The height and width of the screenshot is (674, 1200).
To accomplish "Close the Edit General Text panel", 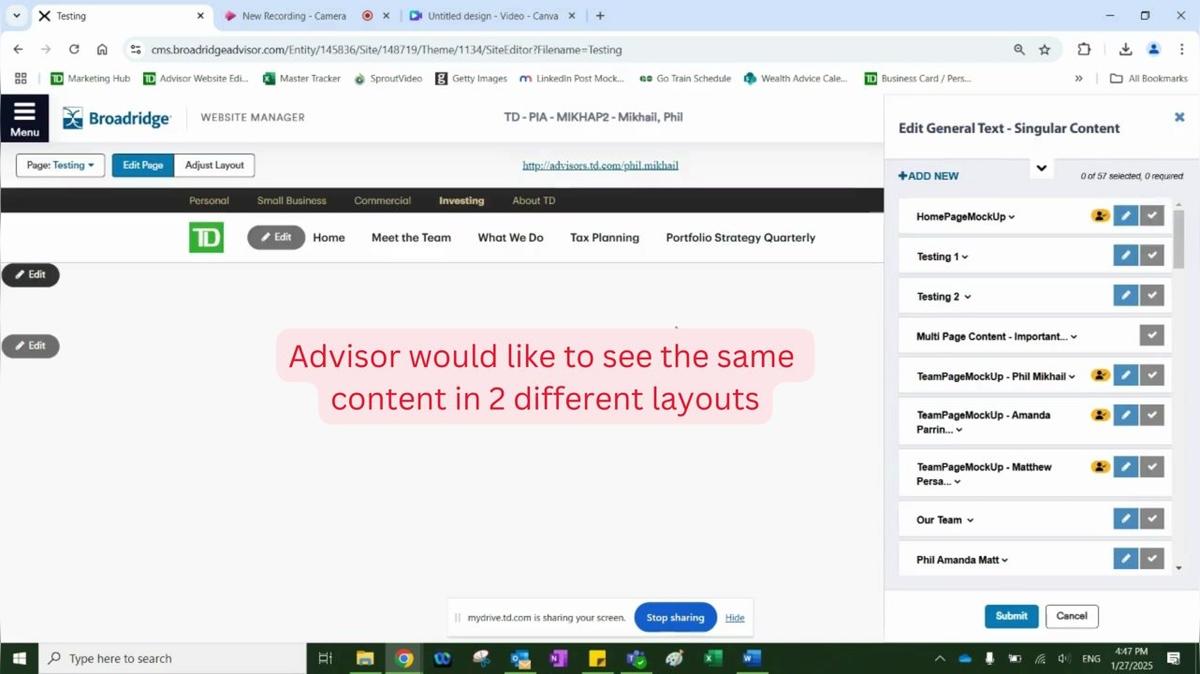I will [1179, 118].
